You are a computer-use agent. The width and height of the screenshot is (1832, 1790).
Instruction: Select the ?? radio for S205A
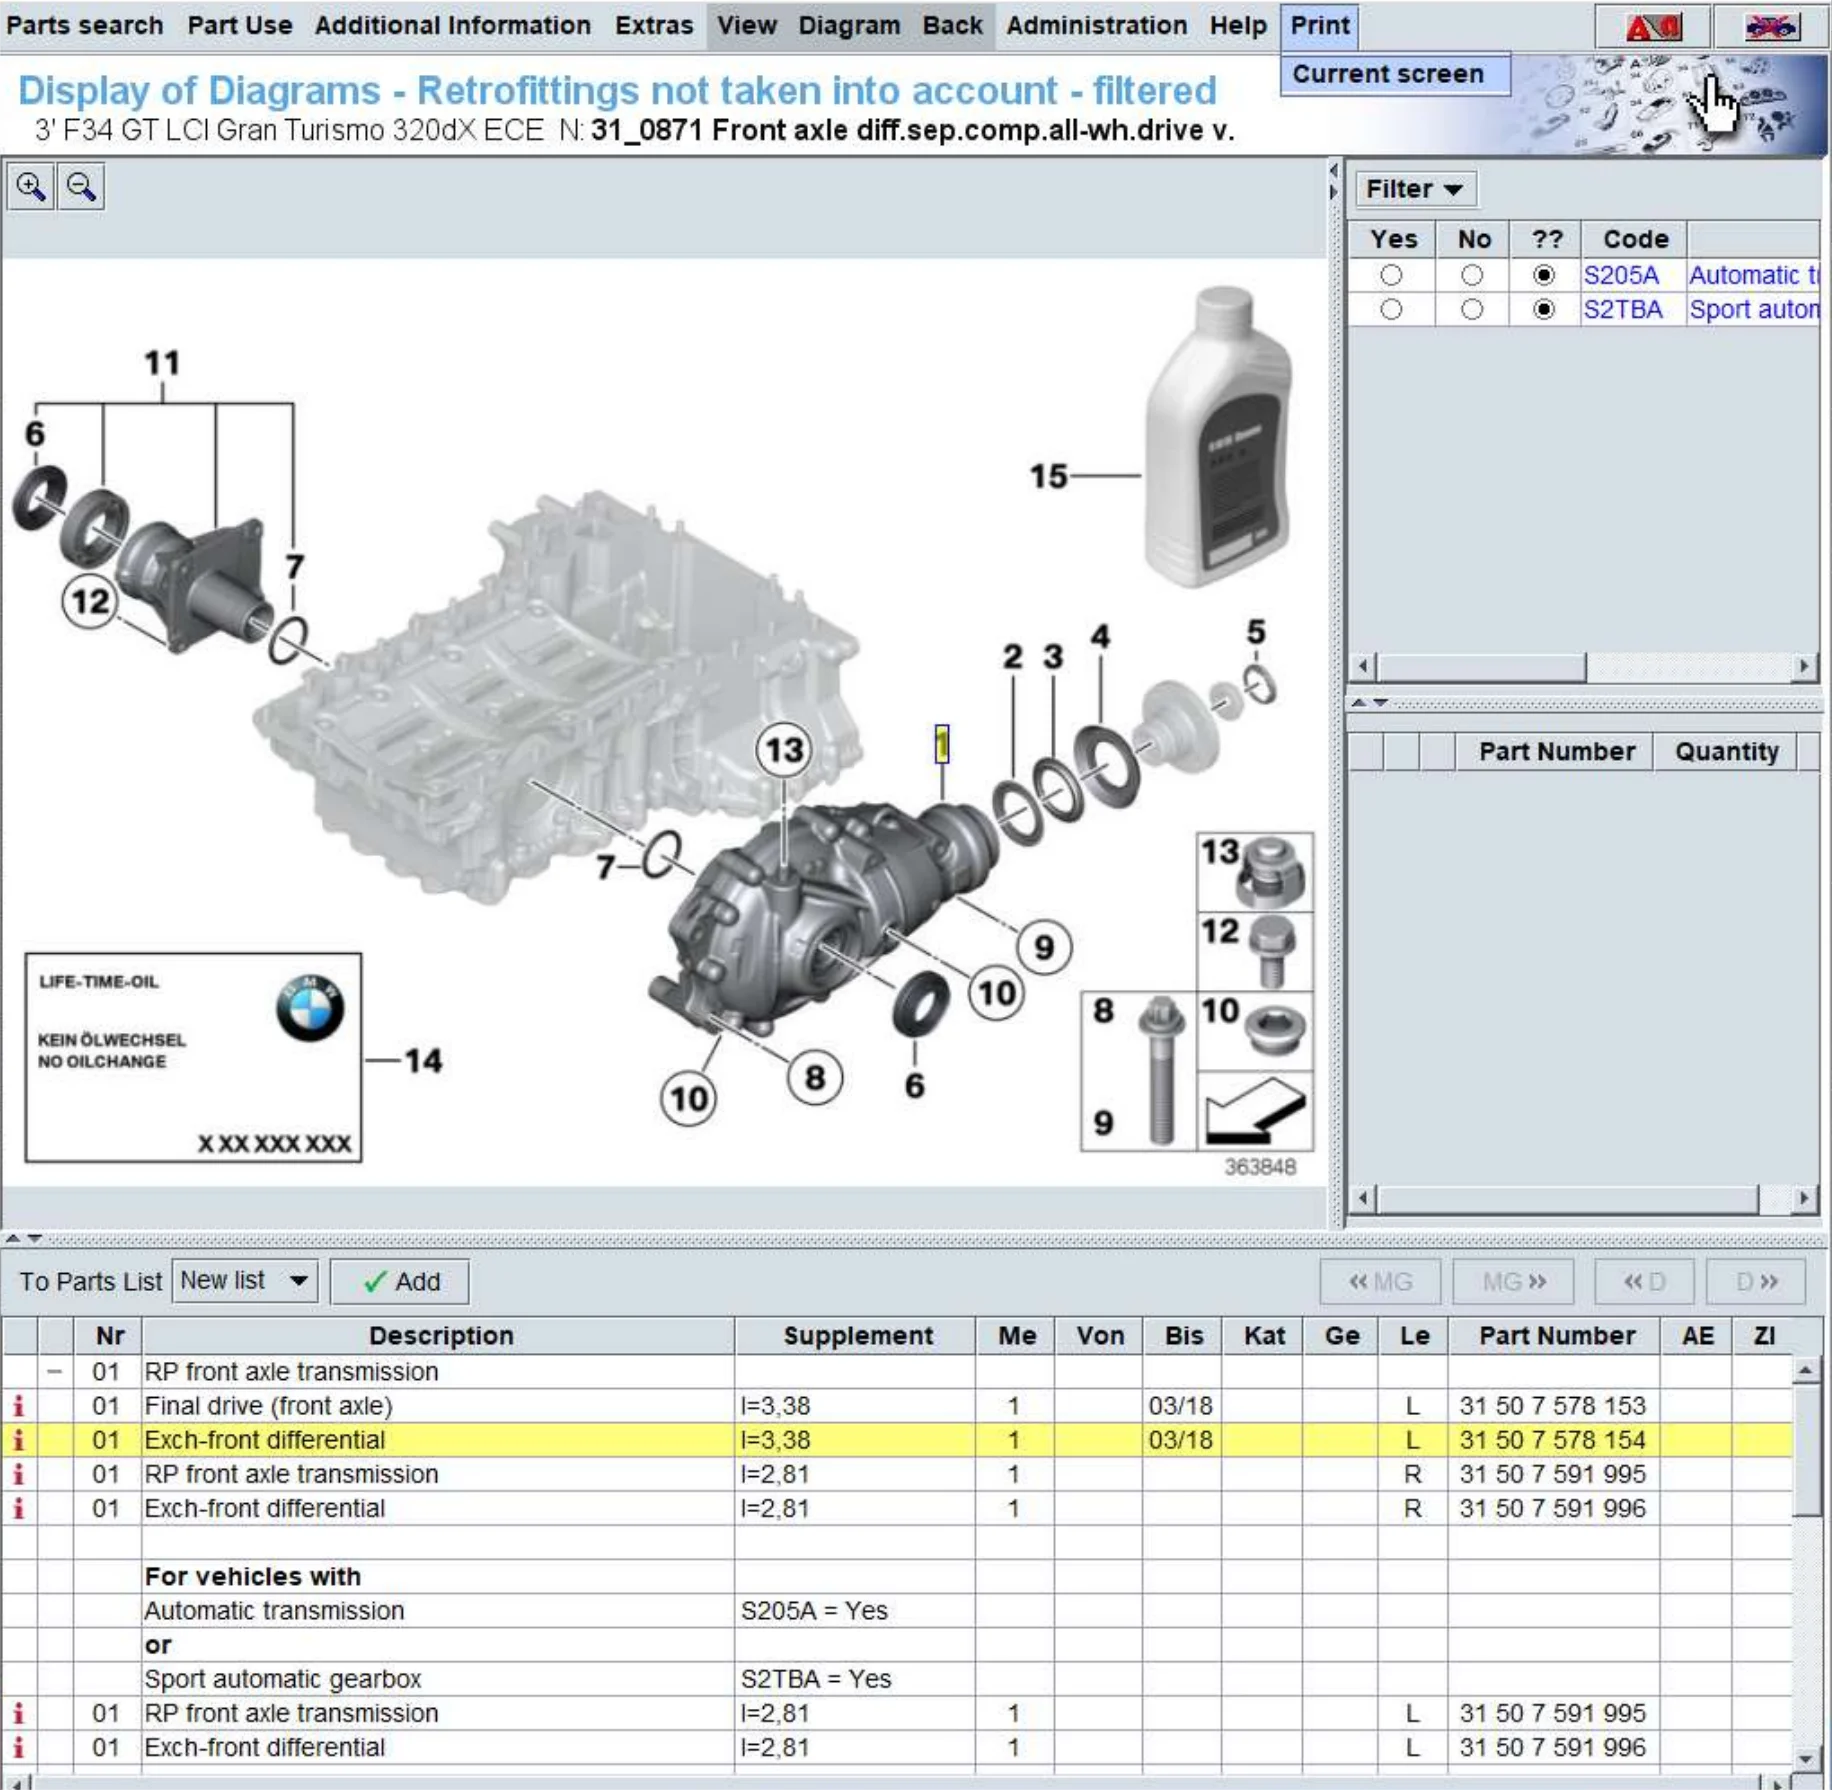click(1543, 275)
